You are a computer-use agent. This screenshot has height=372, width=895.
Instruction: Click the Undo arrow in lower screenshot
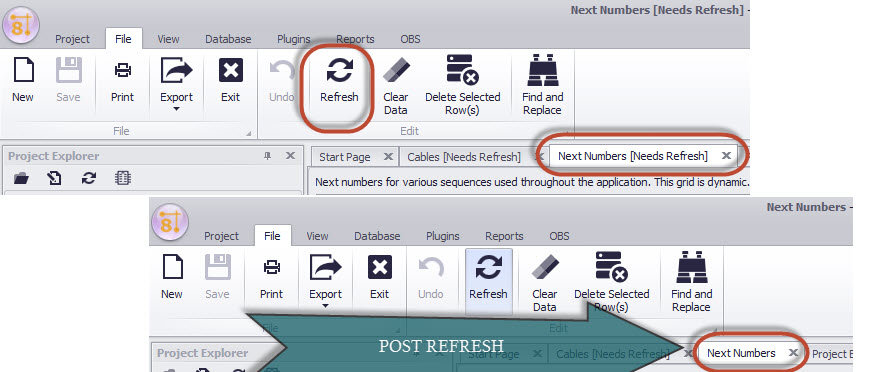[431, 268]
